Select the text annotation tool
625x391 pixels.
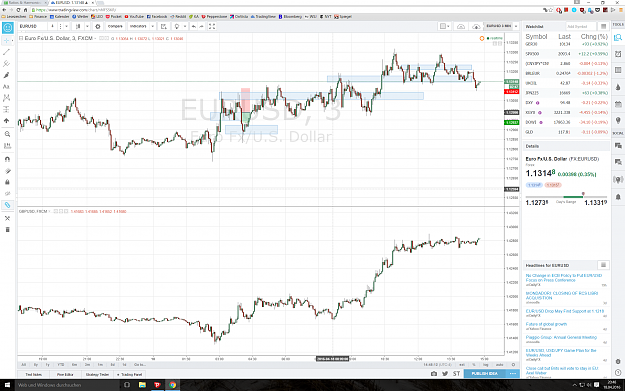[x=6, y=86]
